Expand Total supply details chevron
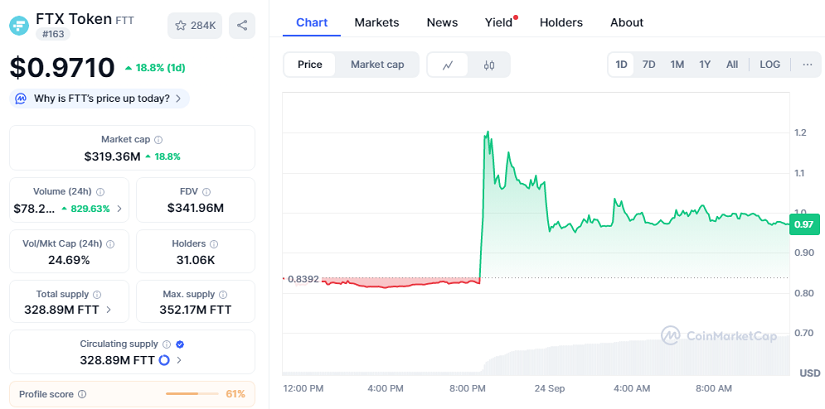The width and height of the screenshot is (825, 409). tap(109, 310)
